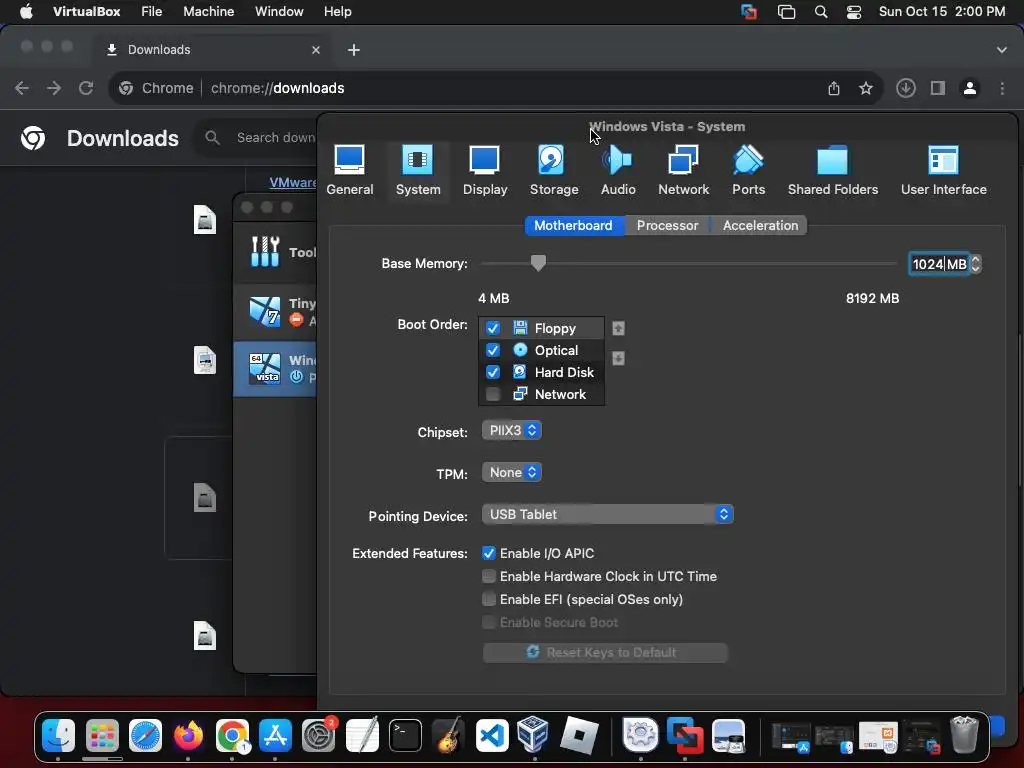This screenshot has height=768, width=1024.
Task: Open Spotlight search in menu bar
Action: tap(821, 12)
